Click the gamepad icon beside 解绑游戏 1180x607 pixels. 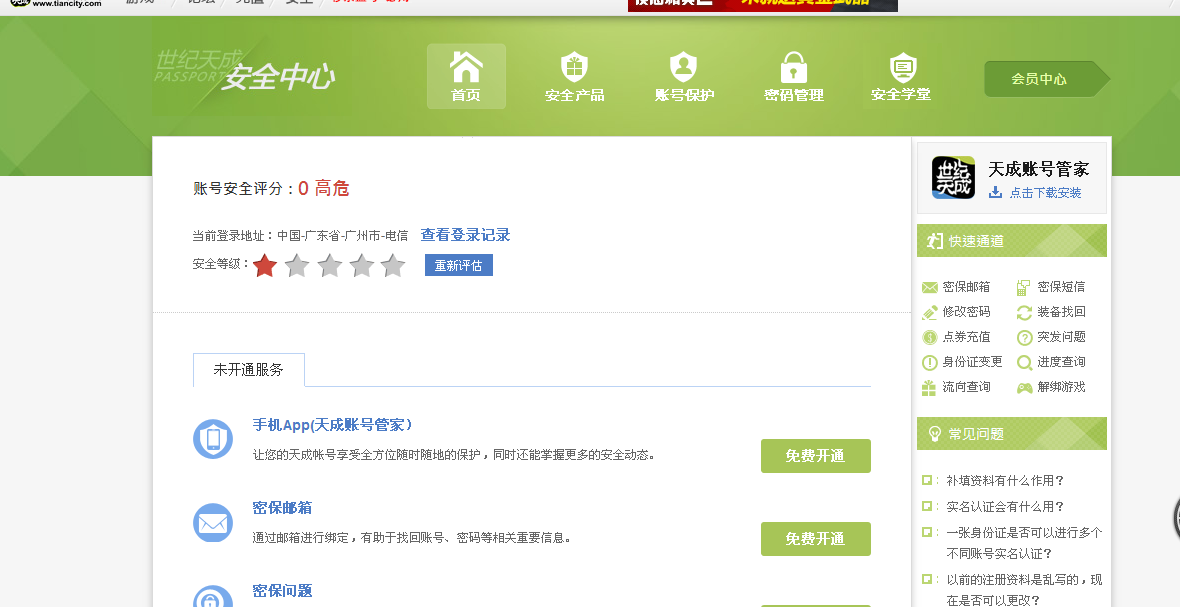pyautogui.click(x=1024, y=388)
